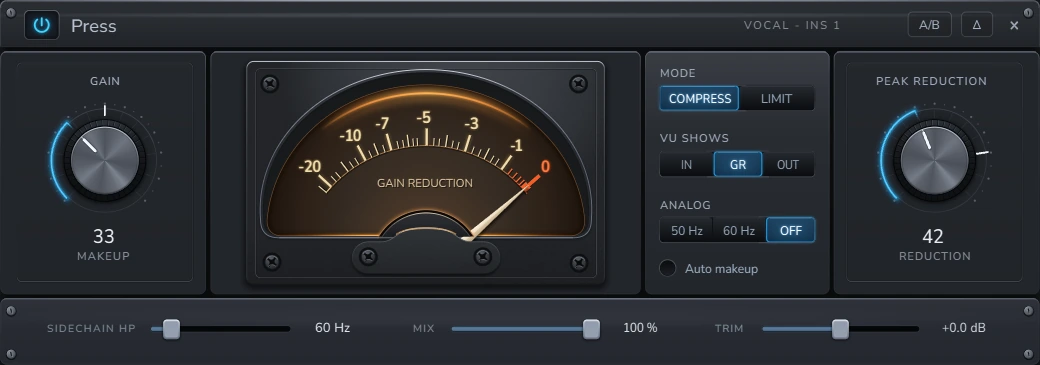1040x365 pixels.
Task: Set VU meter to show OUT
Action: (x=788, y=165)
